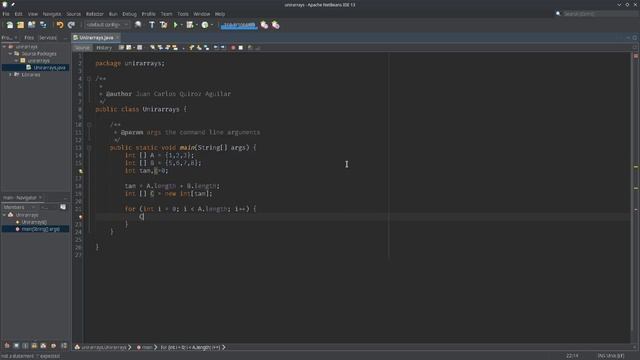Open the Window menu
The height and width of the screenshot is (360, 640).
[x=202, y=14]
